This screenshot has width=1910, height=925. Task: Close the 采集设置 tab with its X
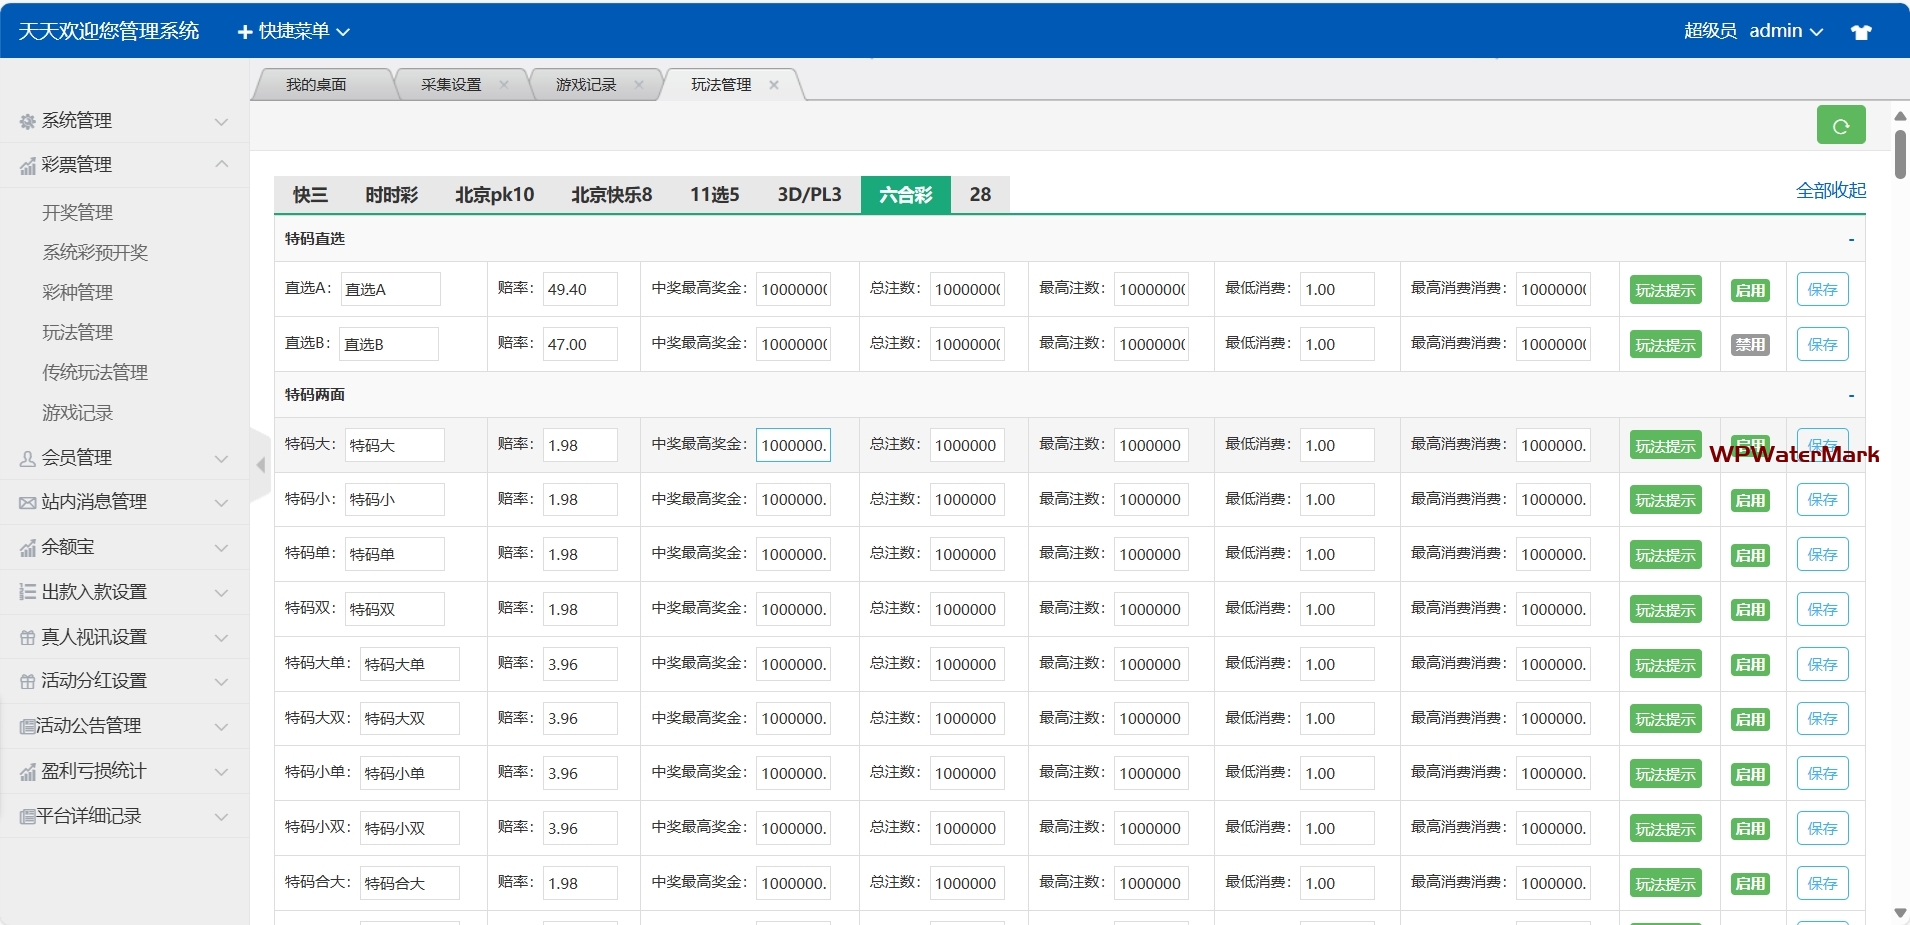point(504,85)
